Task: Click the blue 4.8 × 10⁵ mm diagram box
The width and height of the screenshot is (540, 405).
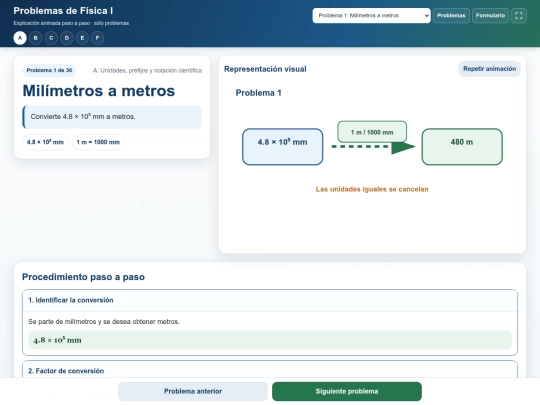Action: pyautogui.click(x=282, y=146)
